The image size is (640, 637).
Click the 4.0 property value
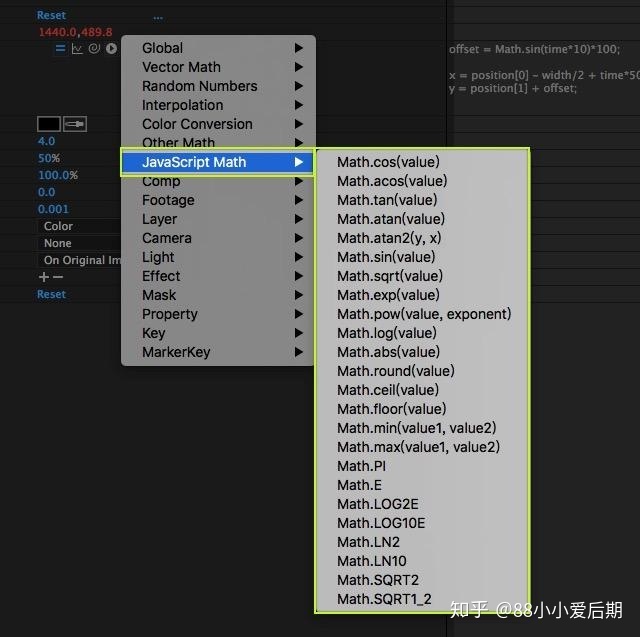[x=46, y=141]
